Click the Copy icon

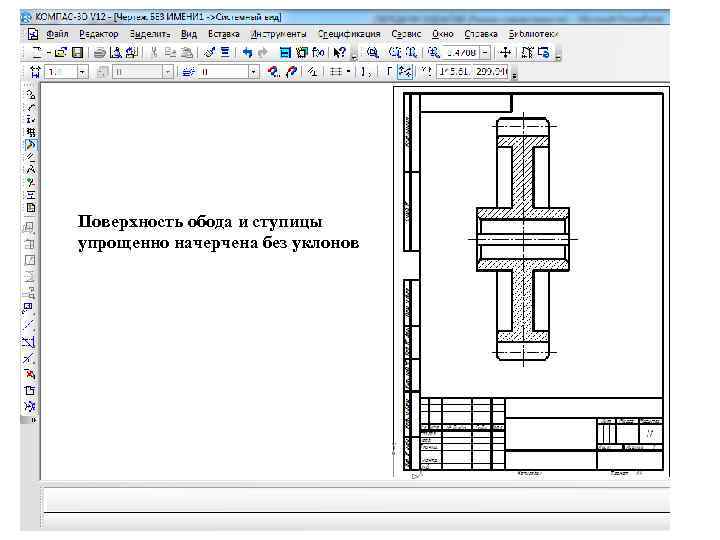(170, 53)
